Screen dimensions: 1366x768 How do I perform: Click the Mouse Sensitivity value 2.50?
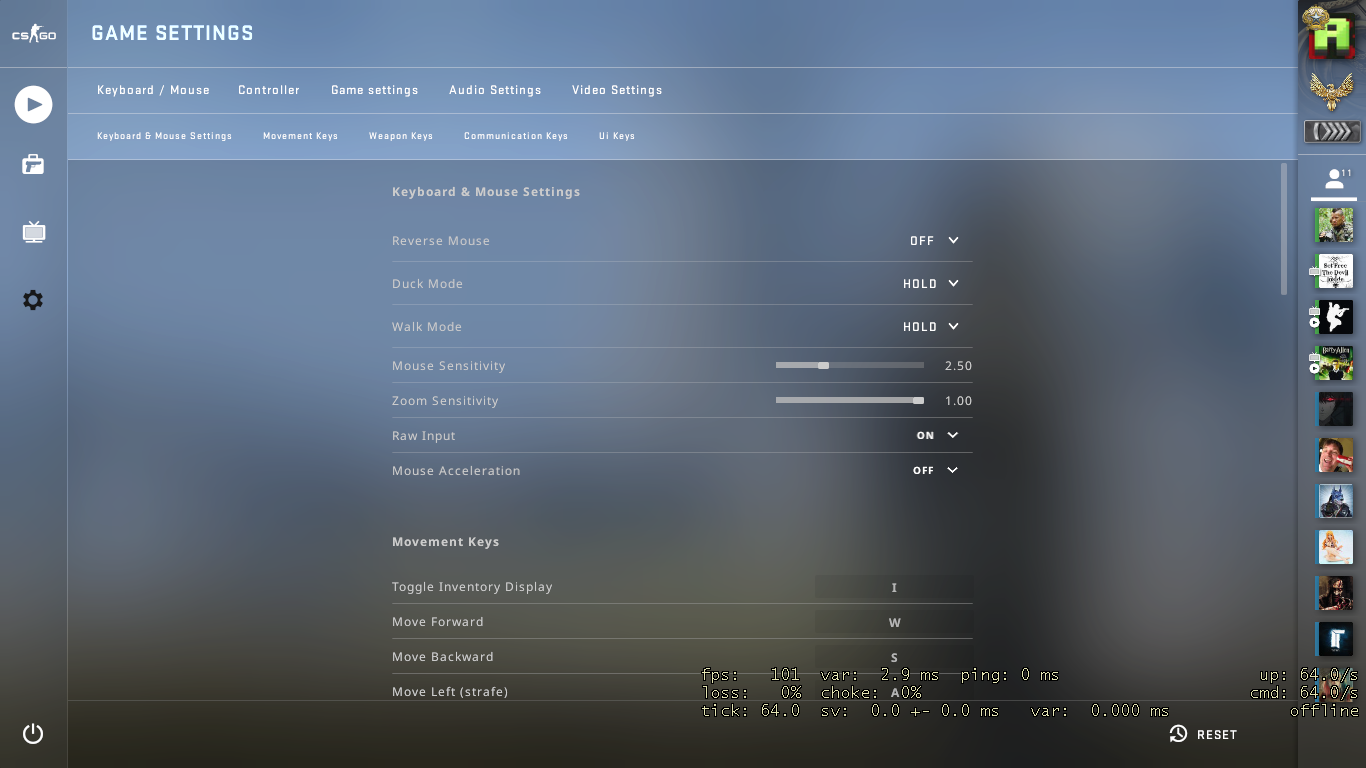click(x=958, y=366)
